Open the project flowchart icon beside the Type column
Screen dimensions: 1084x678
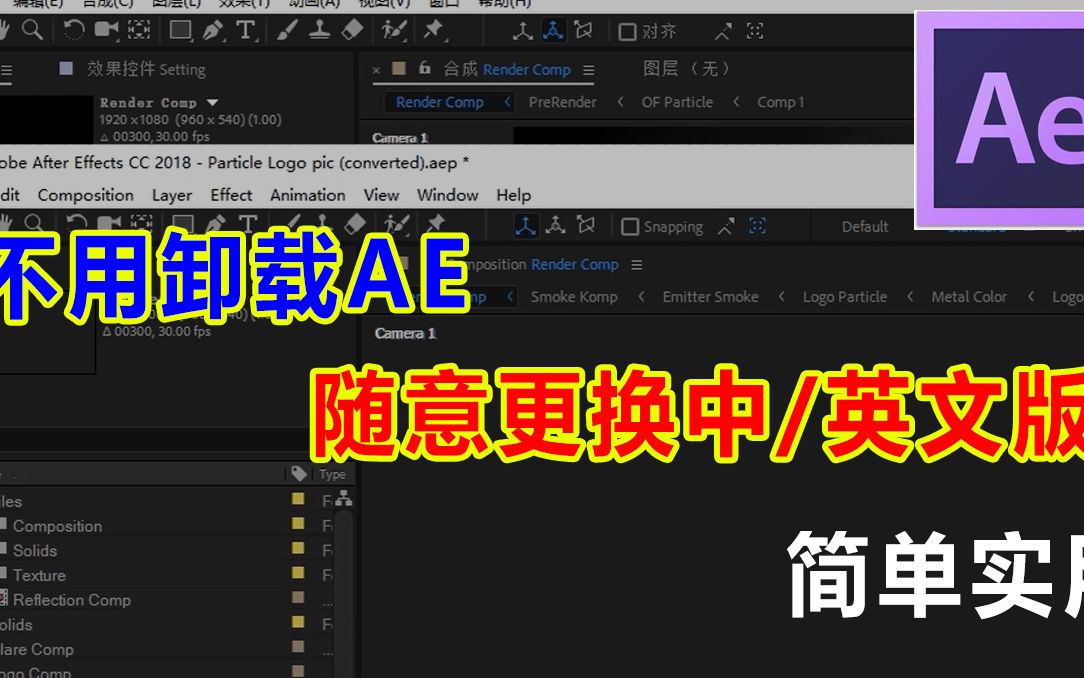(344, 499)
